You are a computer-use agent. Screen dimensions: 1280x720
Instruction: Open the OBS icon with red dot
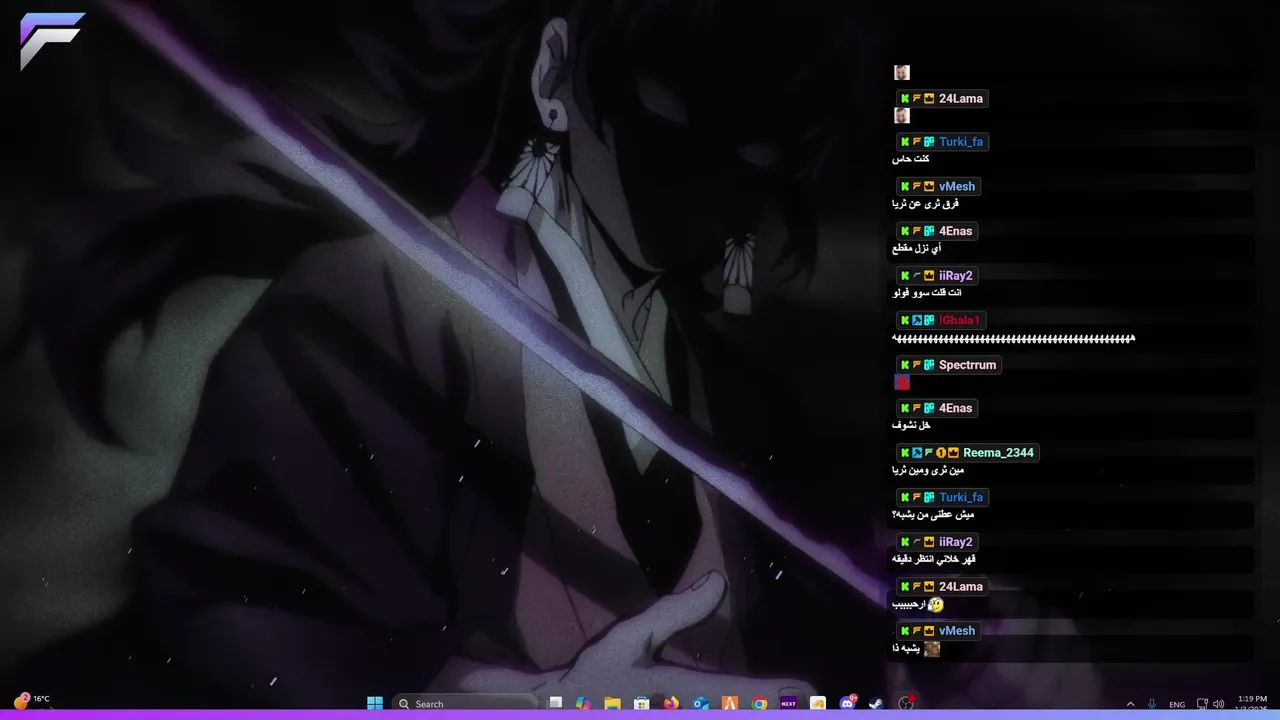[x=907, y=702]
